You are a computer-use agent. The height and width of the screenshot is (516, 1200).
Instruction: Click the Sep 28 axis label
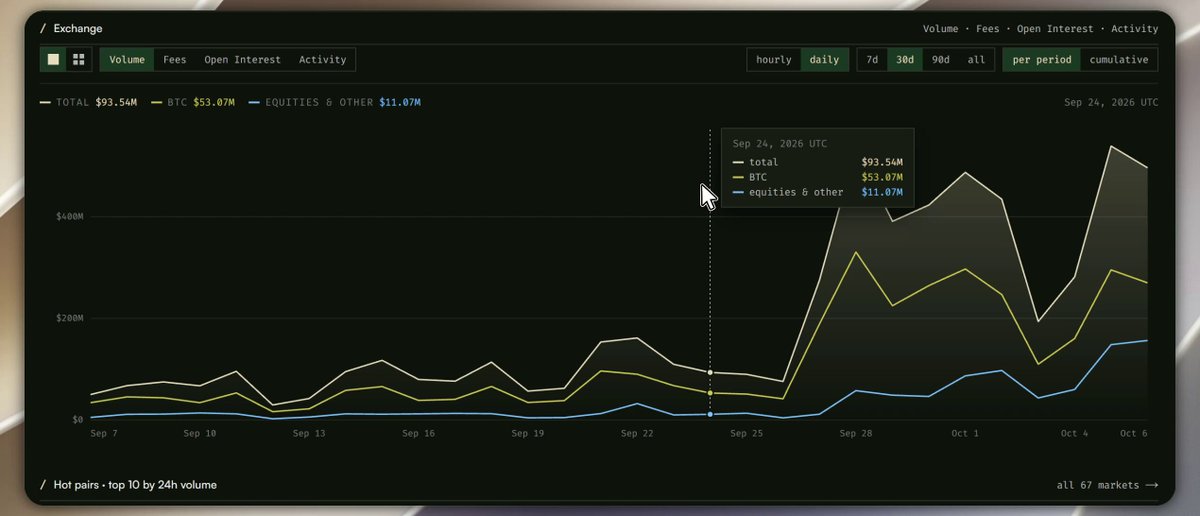coord(855,434)
